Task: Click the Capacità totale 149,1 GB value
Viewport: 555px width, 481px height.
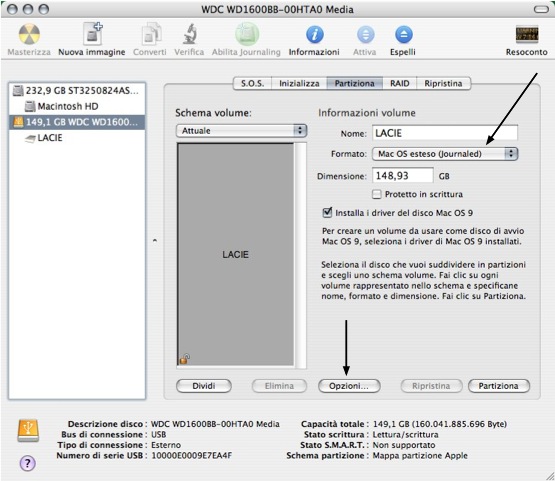Action: pyautogui.click(x=440, y=424)
